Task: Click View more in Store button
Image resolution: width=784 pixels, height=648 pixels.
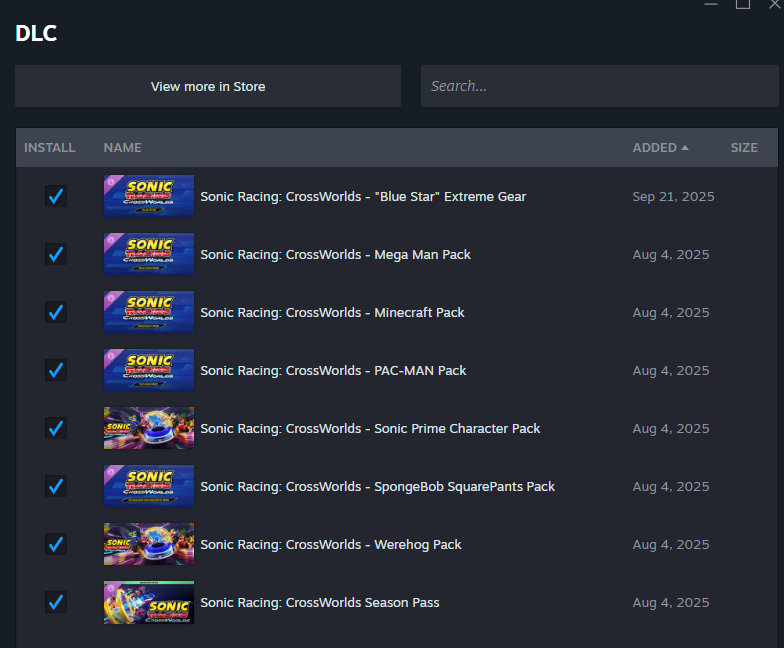Action: [x=208, y=86]
